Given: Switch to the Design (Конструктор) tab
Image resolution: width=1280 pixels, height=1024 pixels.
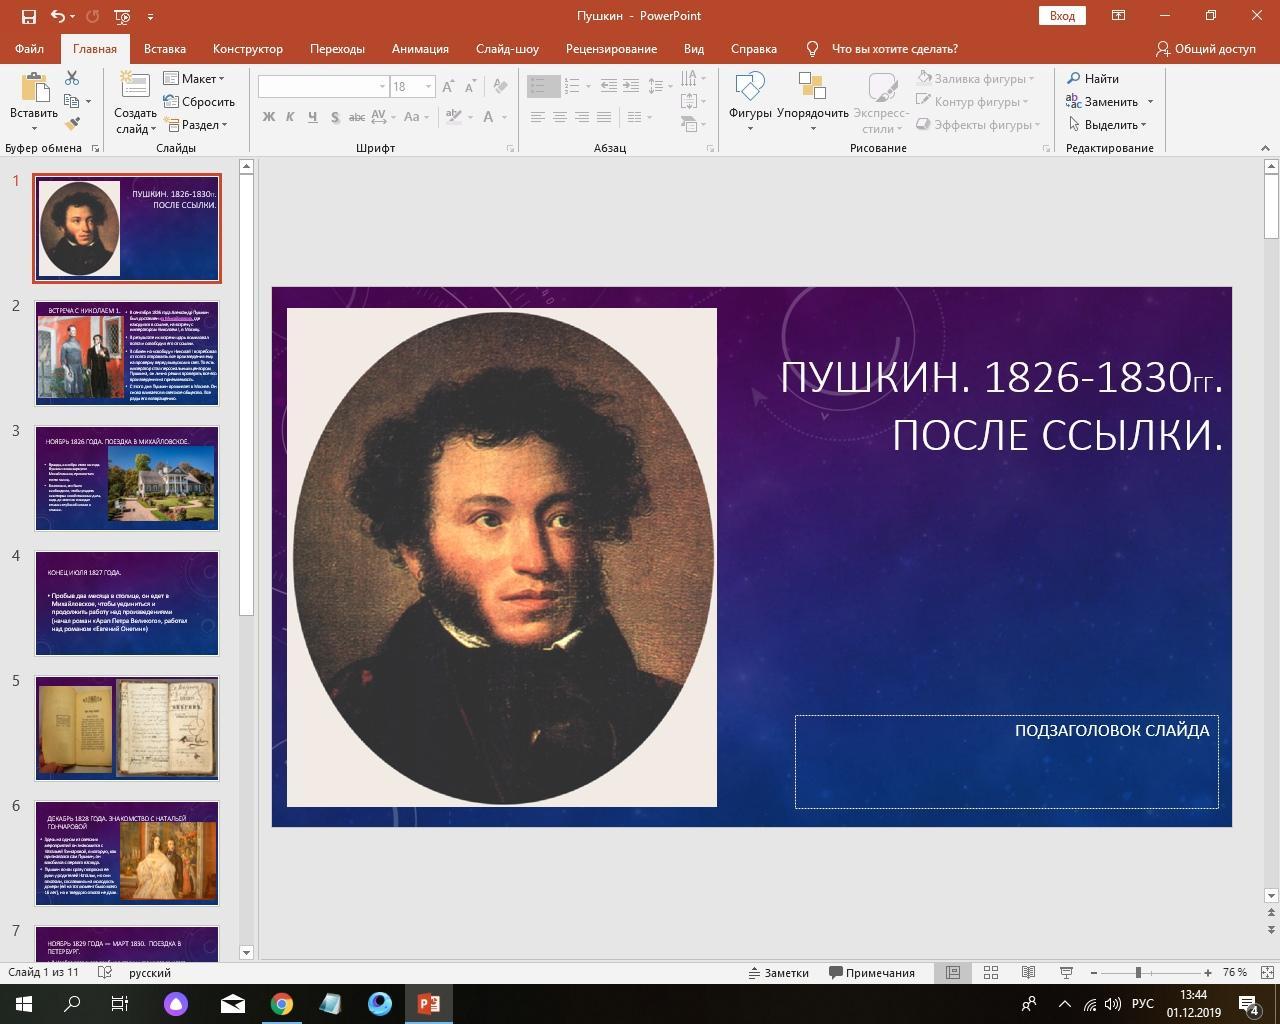Looking at the screenshot, I should pos(248,48).
